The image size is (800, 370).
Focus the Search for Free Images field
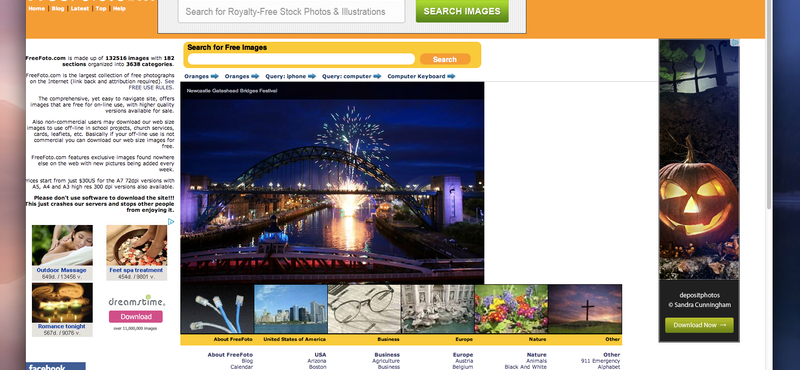301,59
